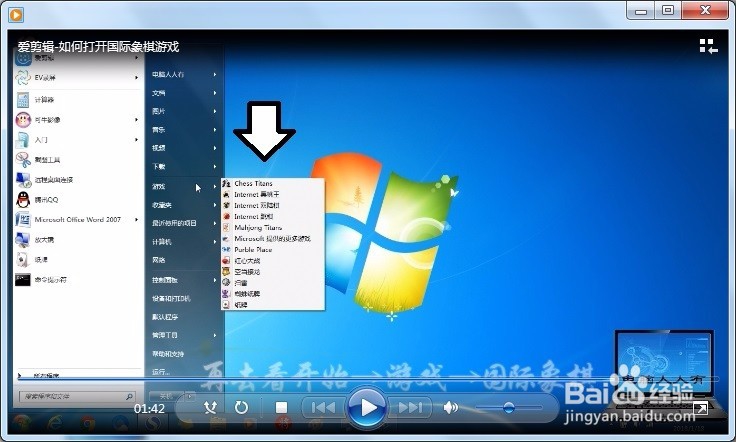Click the 远程桌面连接 Remote Desktop icon
This screenshot has height=442, width=736.
click(23, 180)
